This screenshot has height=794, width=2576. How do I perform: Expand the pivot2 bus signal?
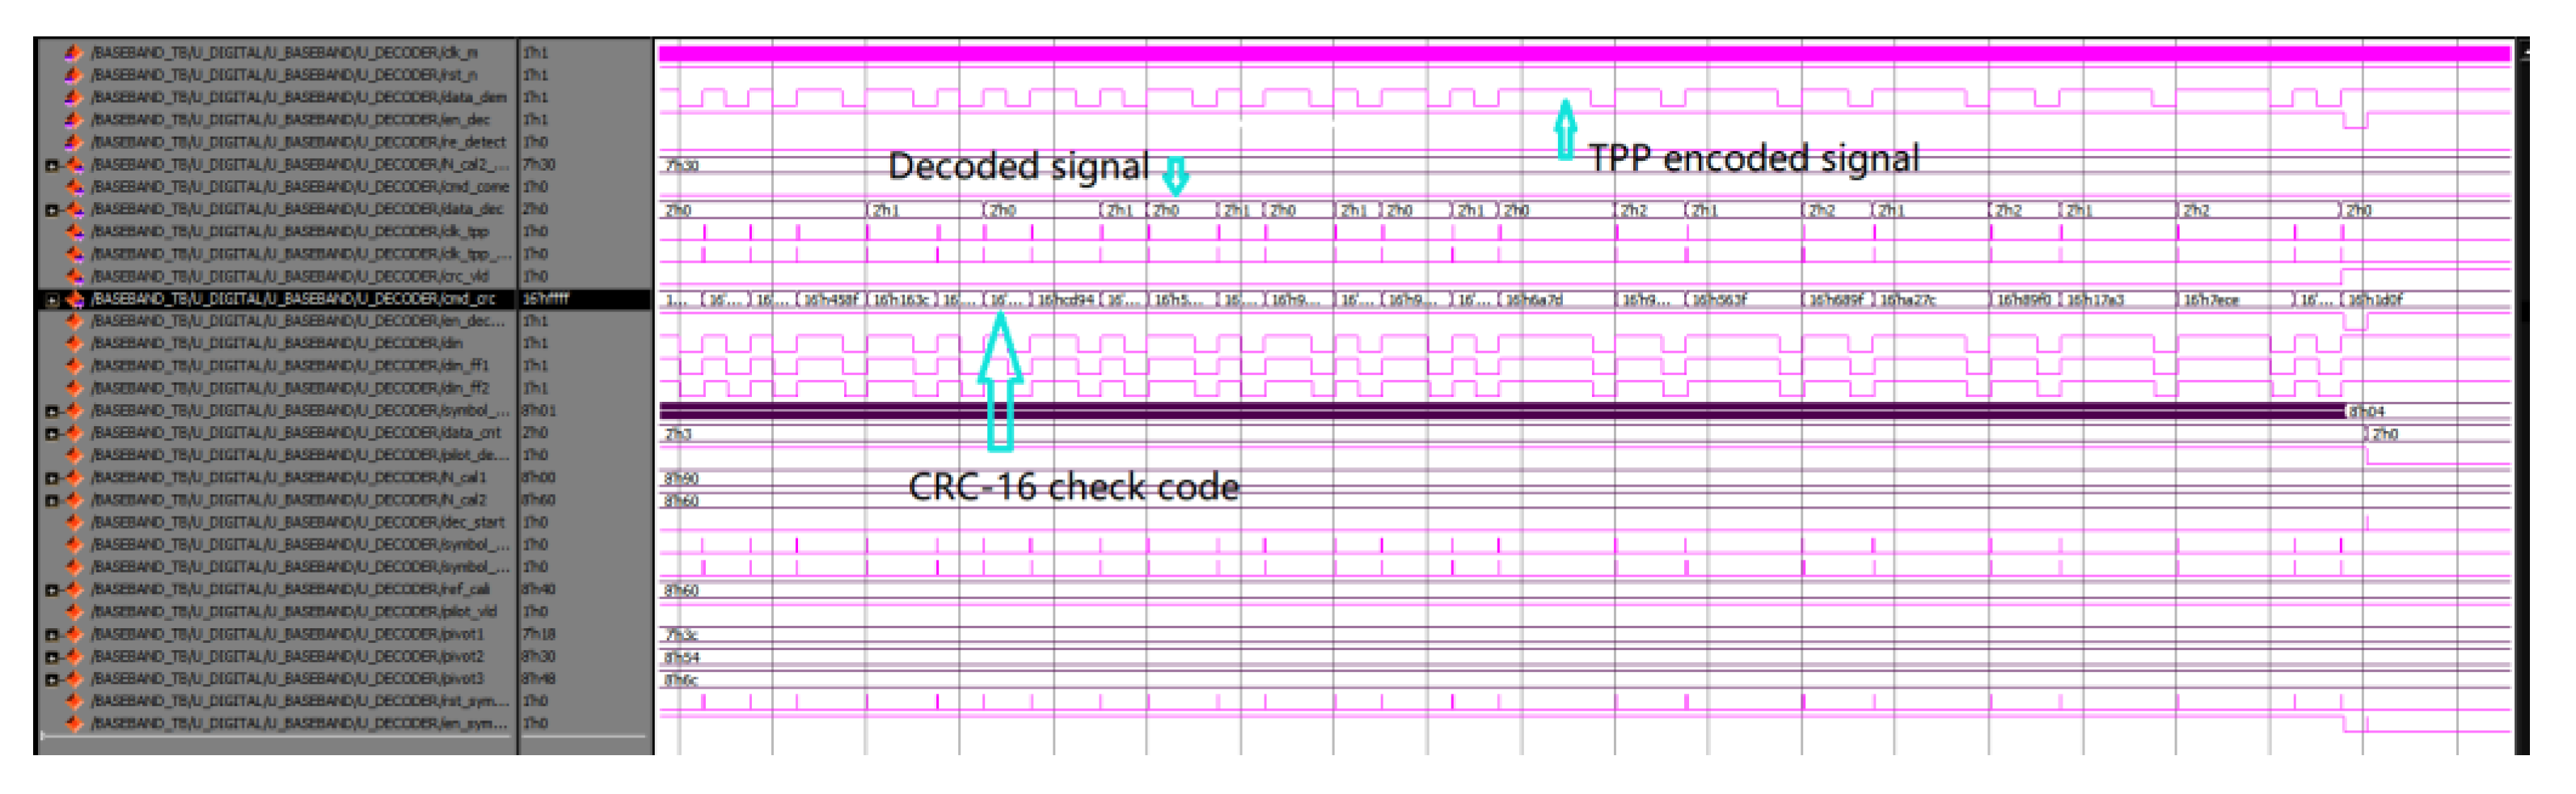tap(52, 658)
